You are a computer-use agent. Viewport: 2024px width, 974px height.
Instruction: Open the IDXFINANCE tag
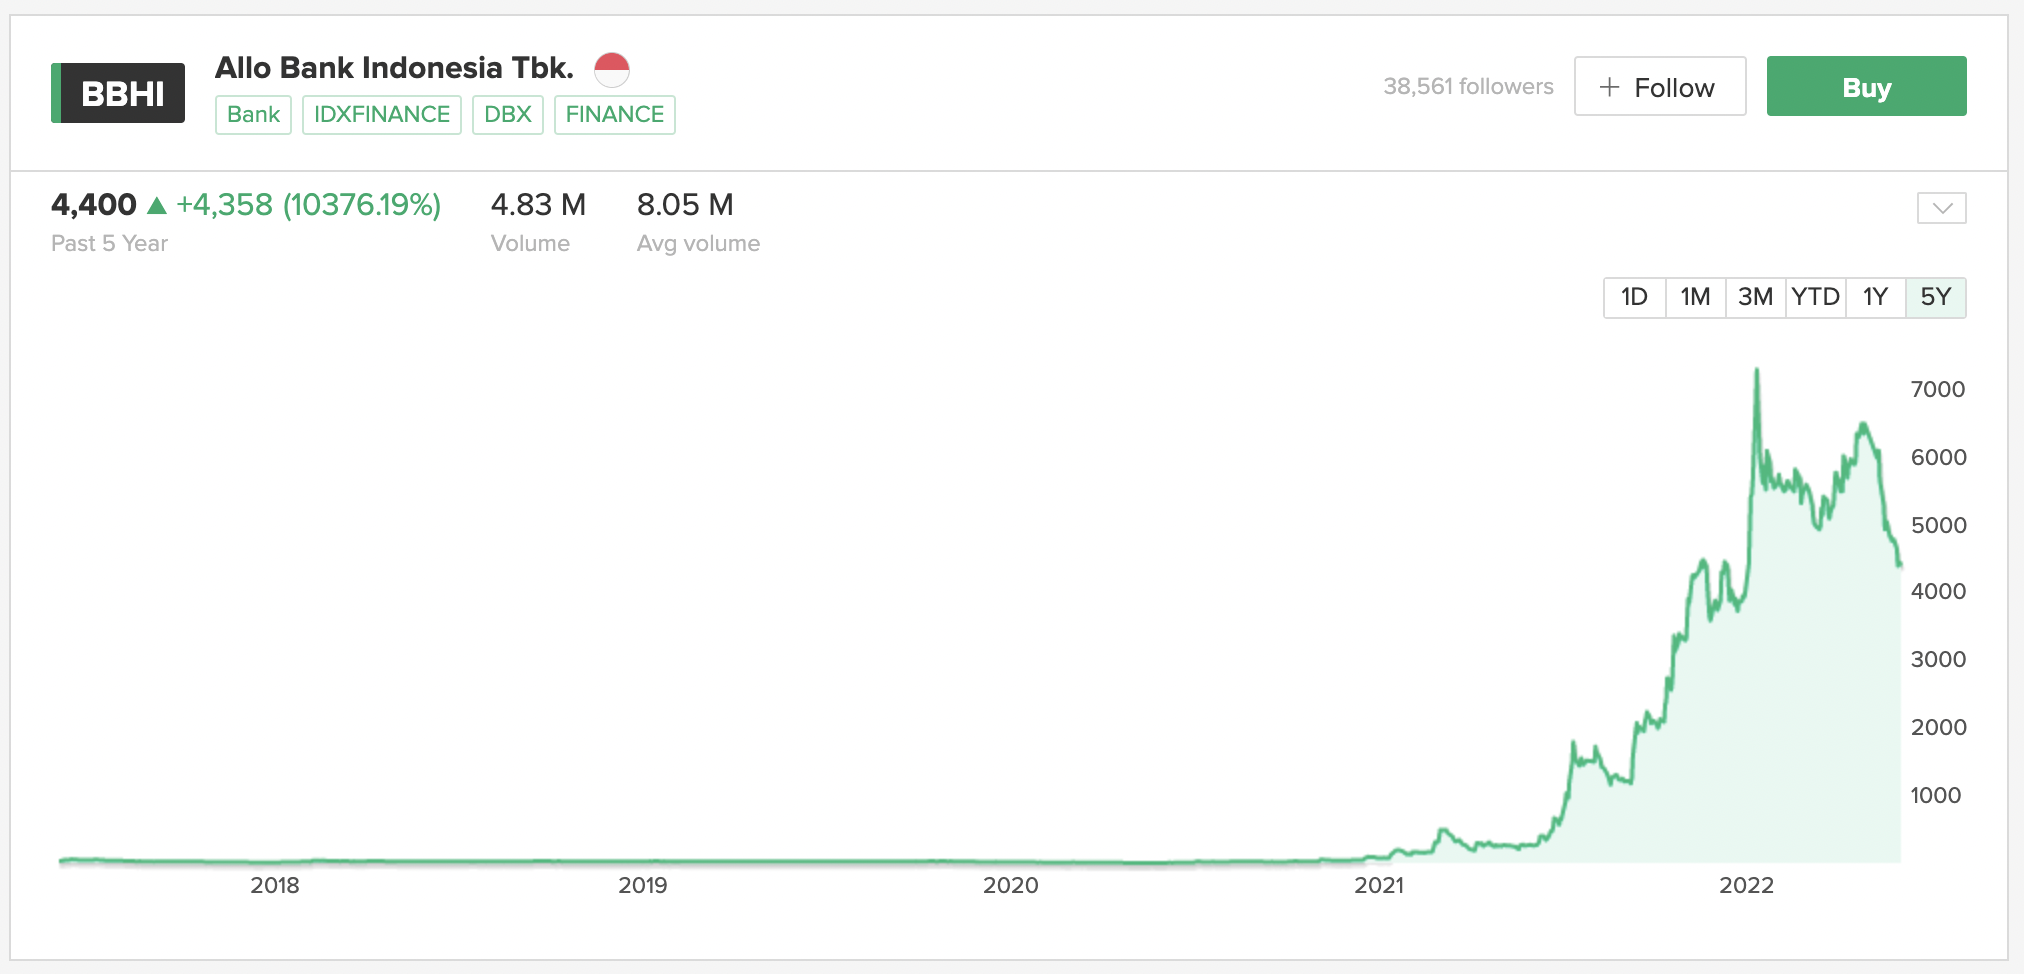click(382, 115)
